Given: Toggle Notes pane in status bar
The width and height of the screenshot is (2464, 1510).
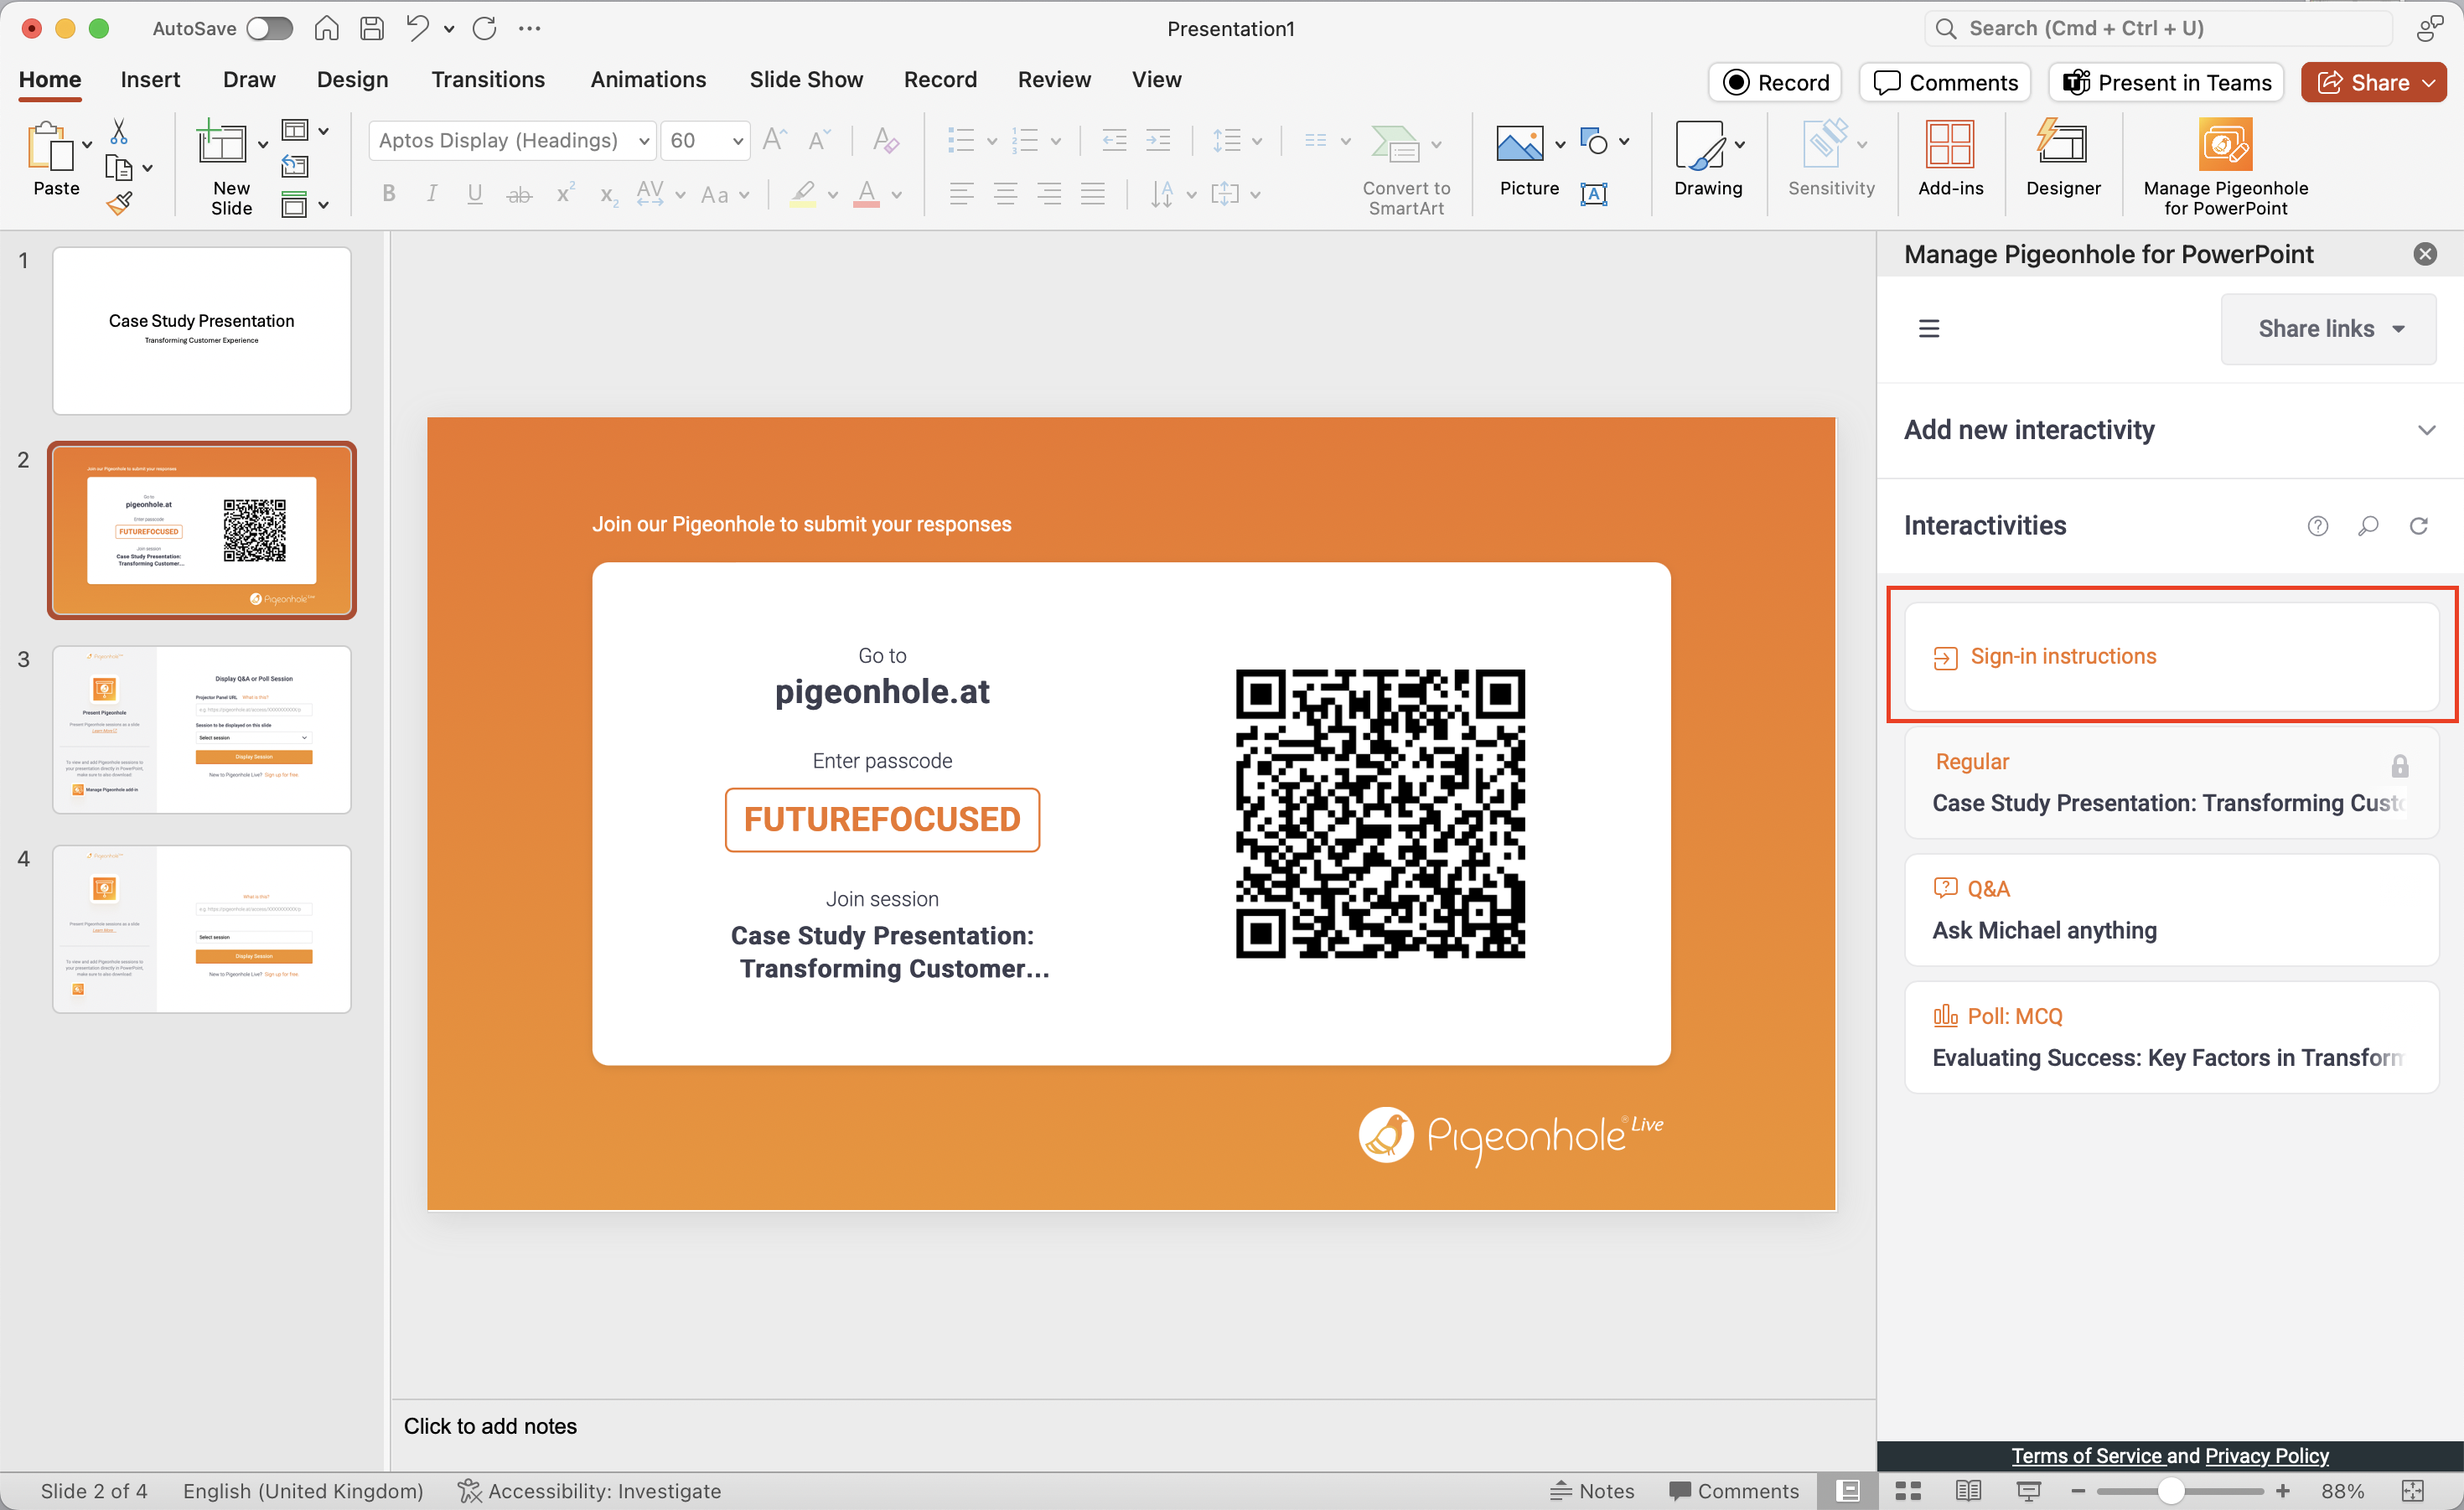Looking at the screenshot, I should (x=1592, y=1491).
